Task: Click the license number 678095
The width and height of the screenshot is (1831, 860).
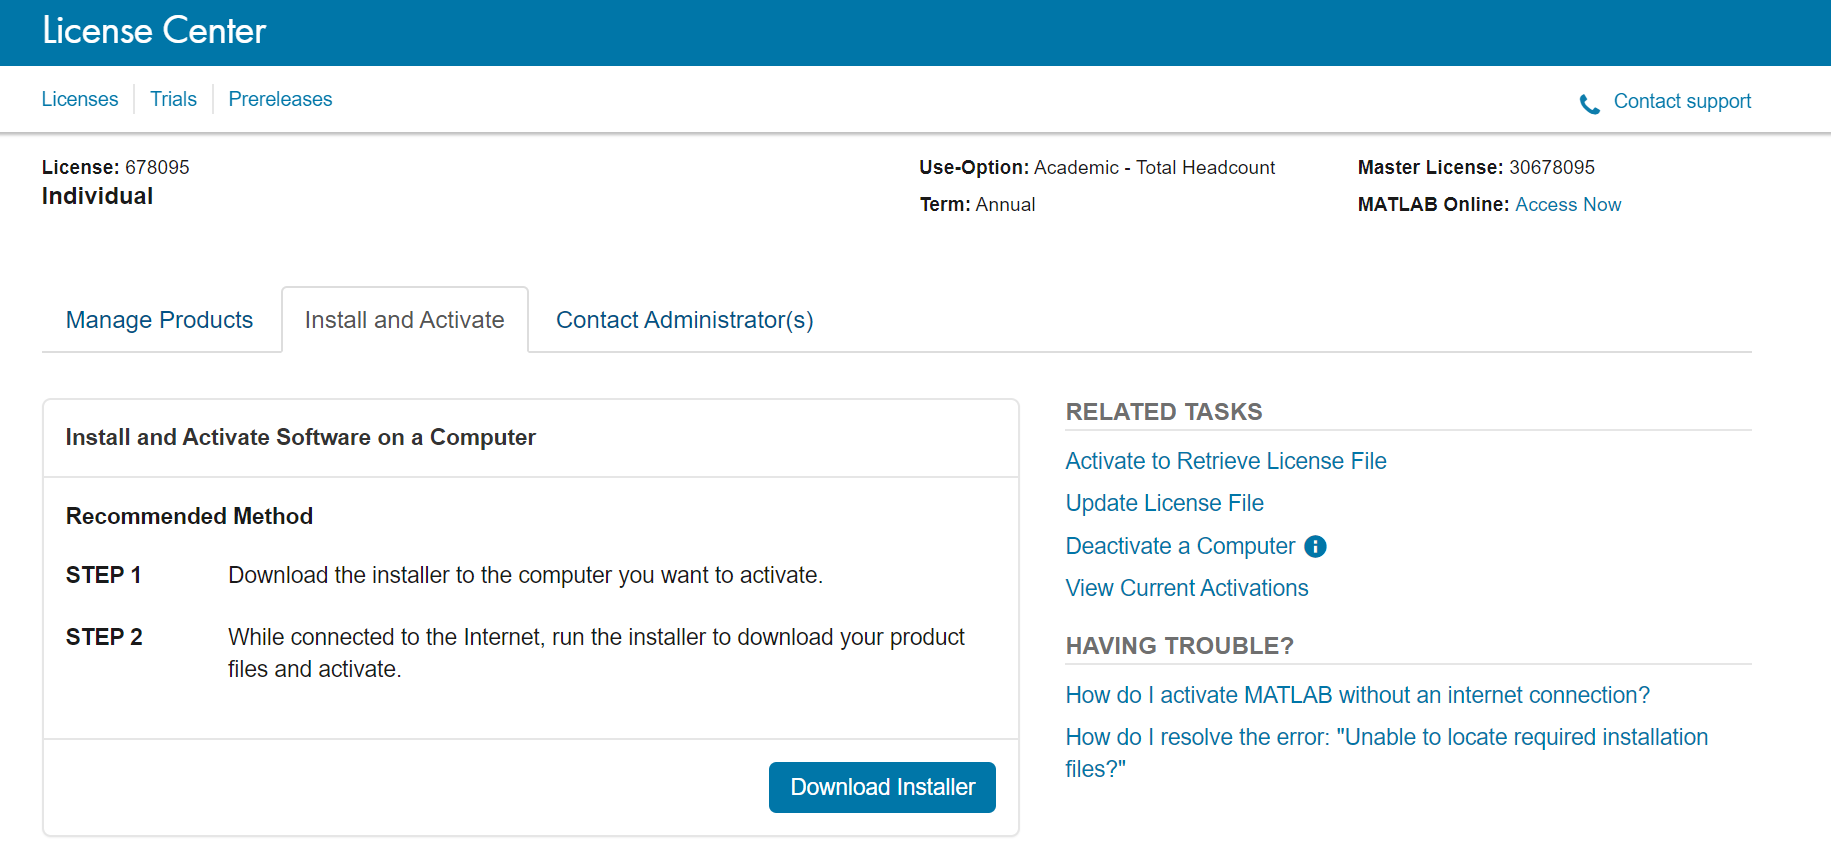Action: 157,167
